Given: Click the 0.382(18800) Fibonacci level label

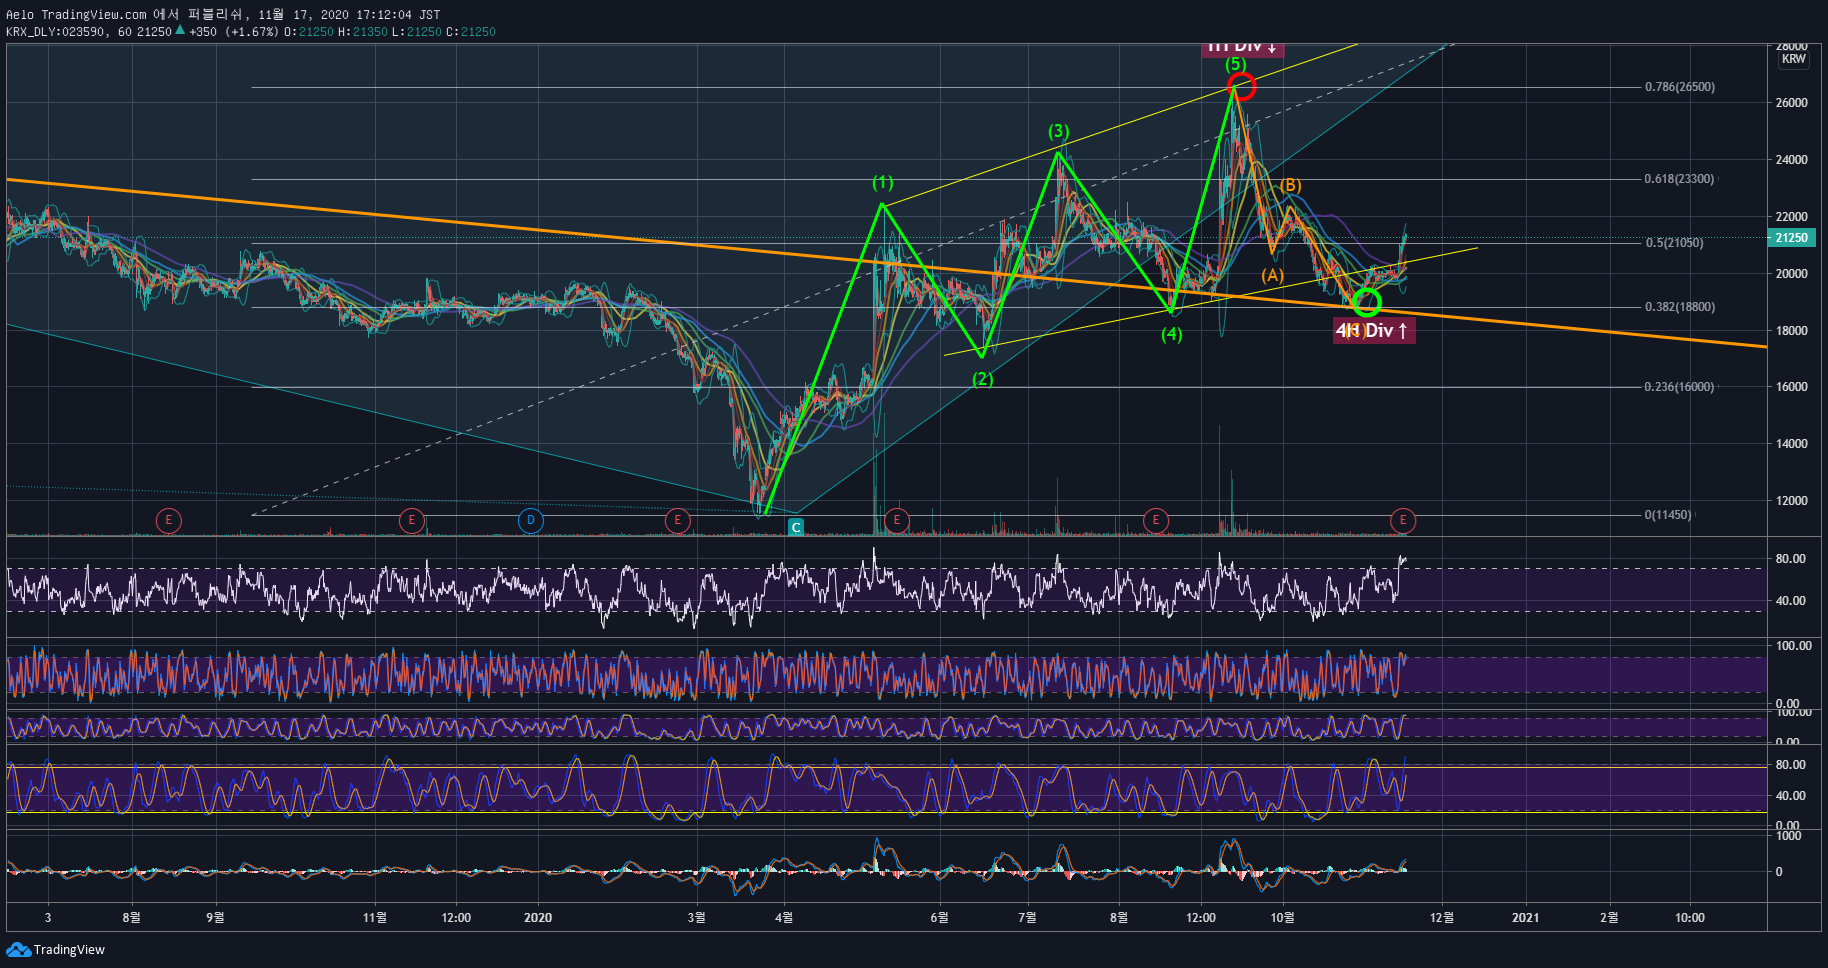Looking at the screenshot, I should point(1679,307).
